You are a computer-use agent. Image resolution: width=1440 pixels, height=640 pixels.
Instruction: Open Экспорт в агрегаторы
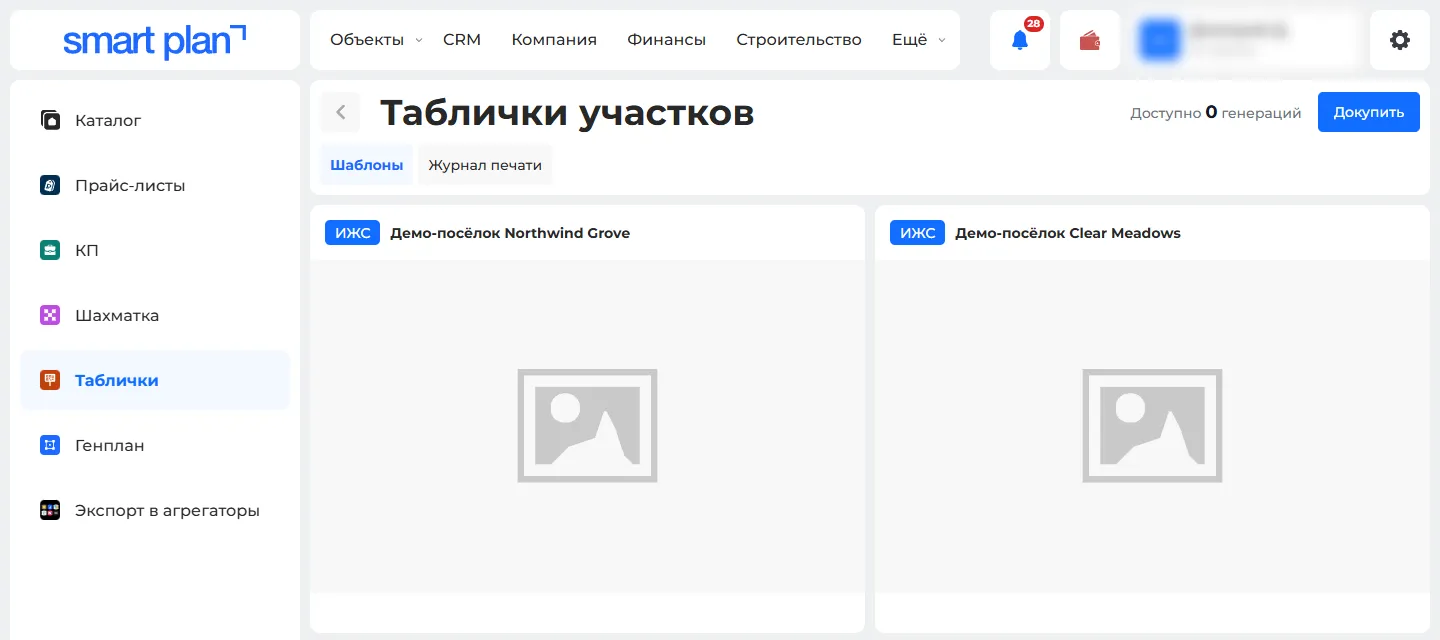click(x=155, y=510)
